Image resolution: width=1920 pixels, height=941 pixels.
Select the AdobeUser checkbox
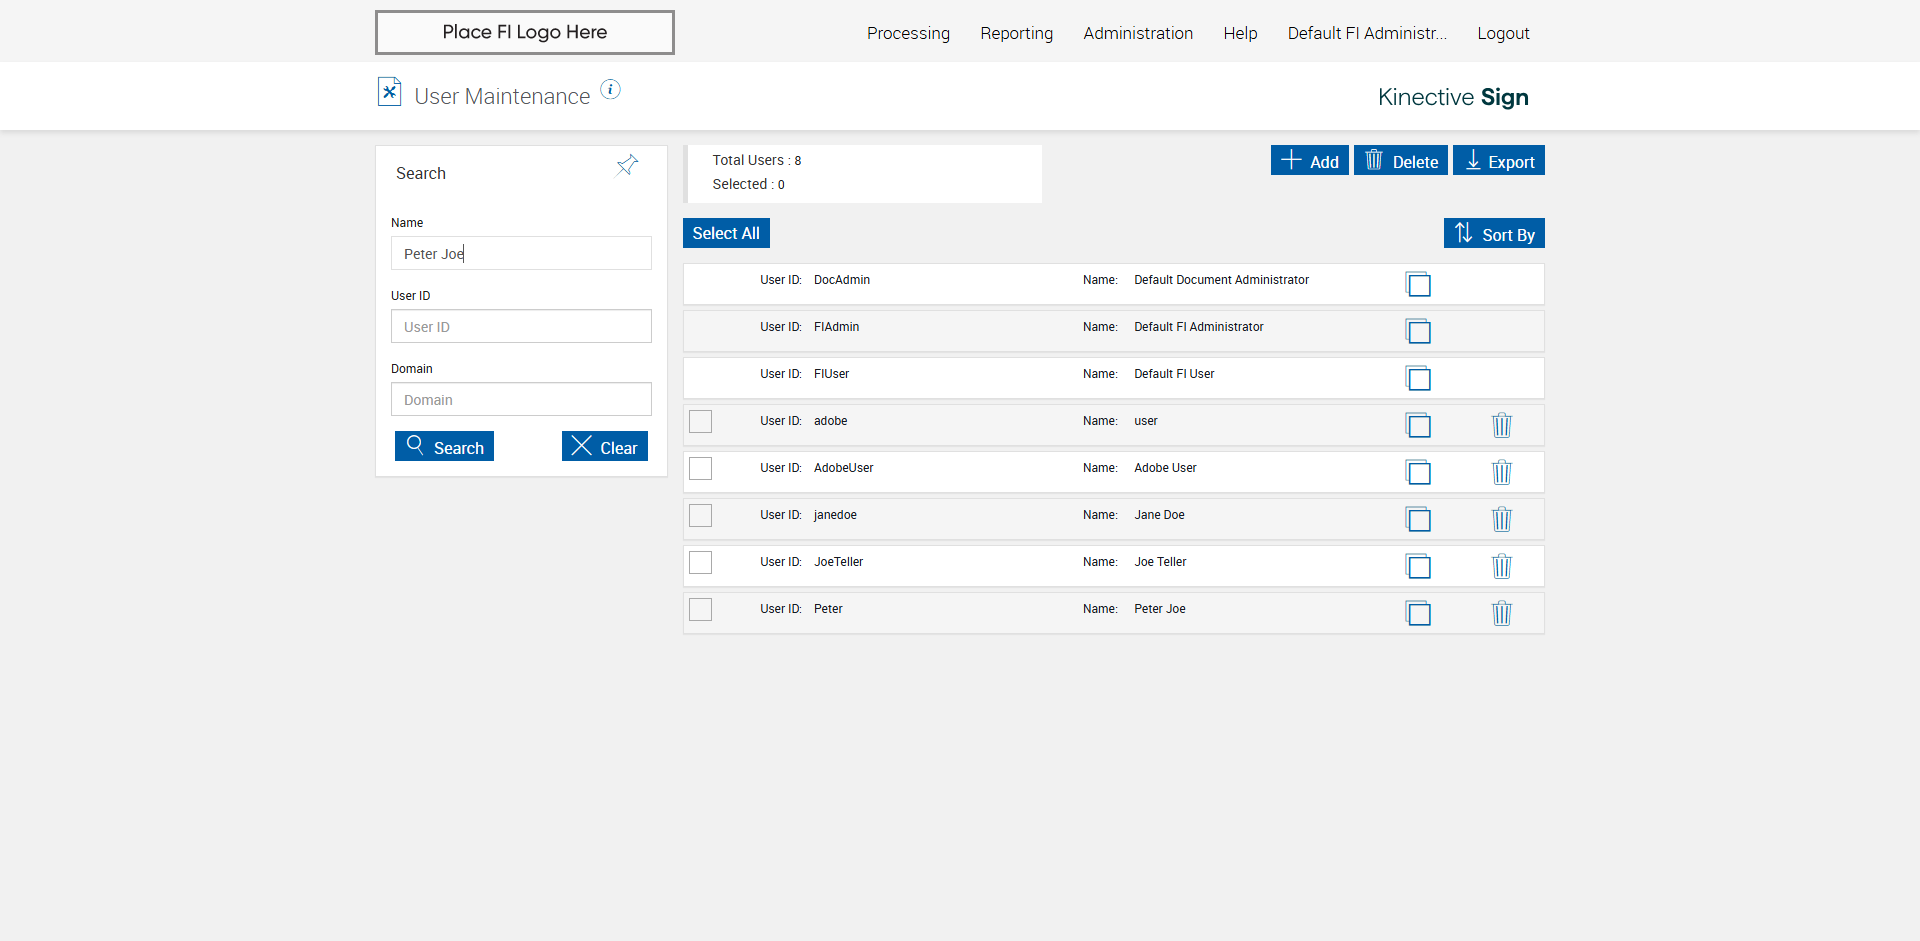tap(701, 468)
